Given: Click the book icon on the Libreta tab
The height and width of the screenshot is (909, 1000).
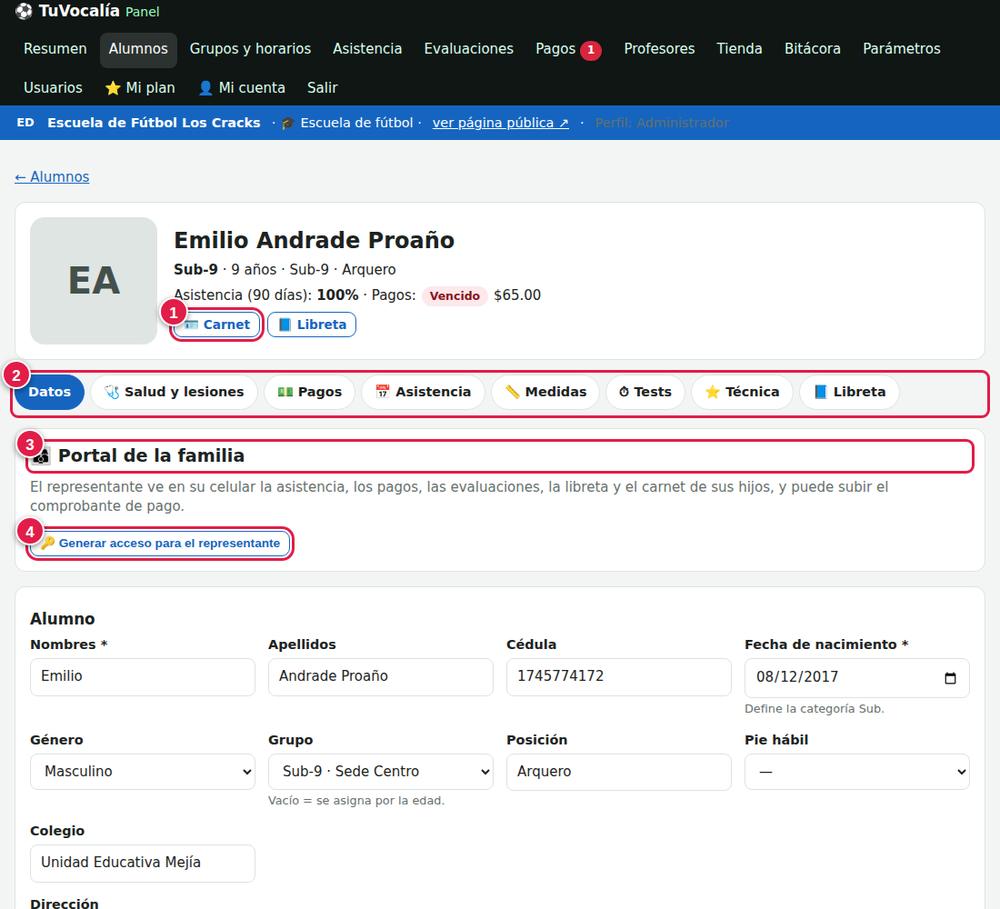Looking at the screenshot, I should click(821, 392).
